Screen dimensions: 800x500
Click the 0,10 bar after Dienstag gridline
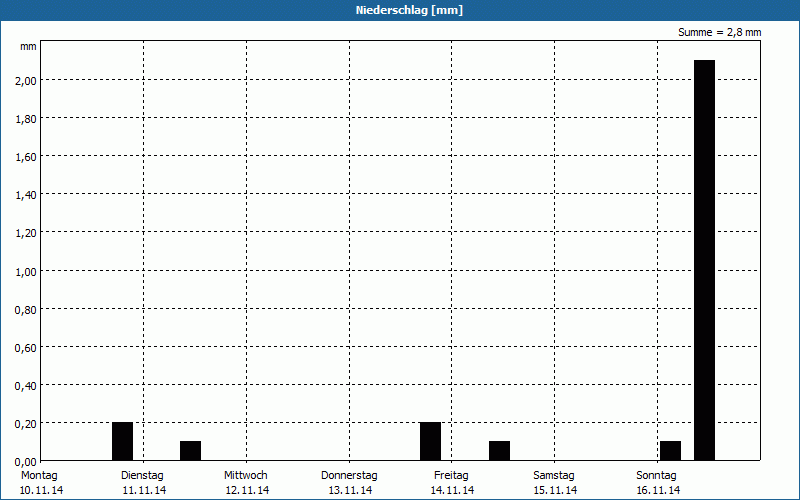[190, 451]
